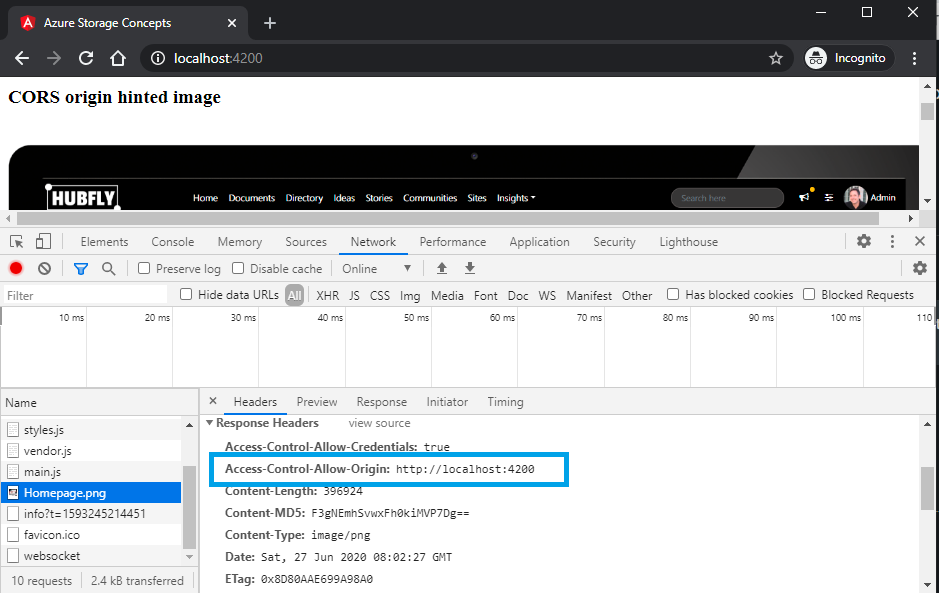Export requests as HAR file

pos(470,268)
